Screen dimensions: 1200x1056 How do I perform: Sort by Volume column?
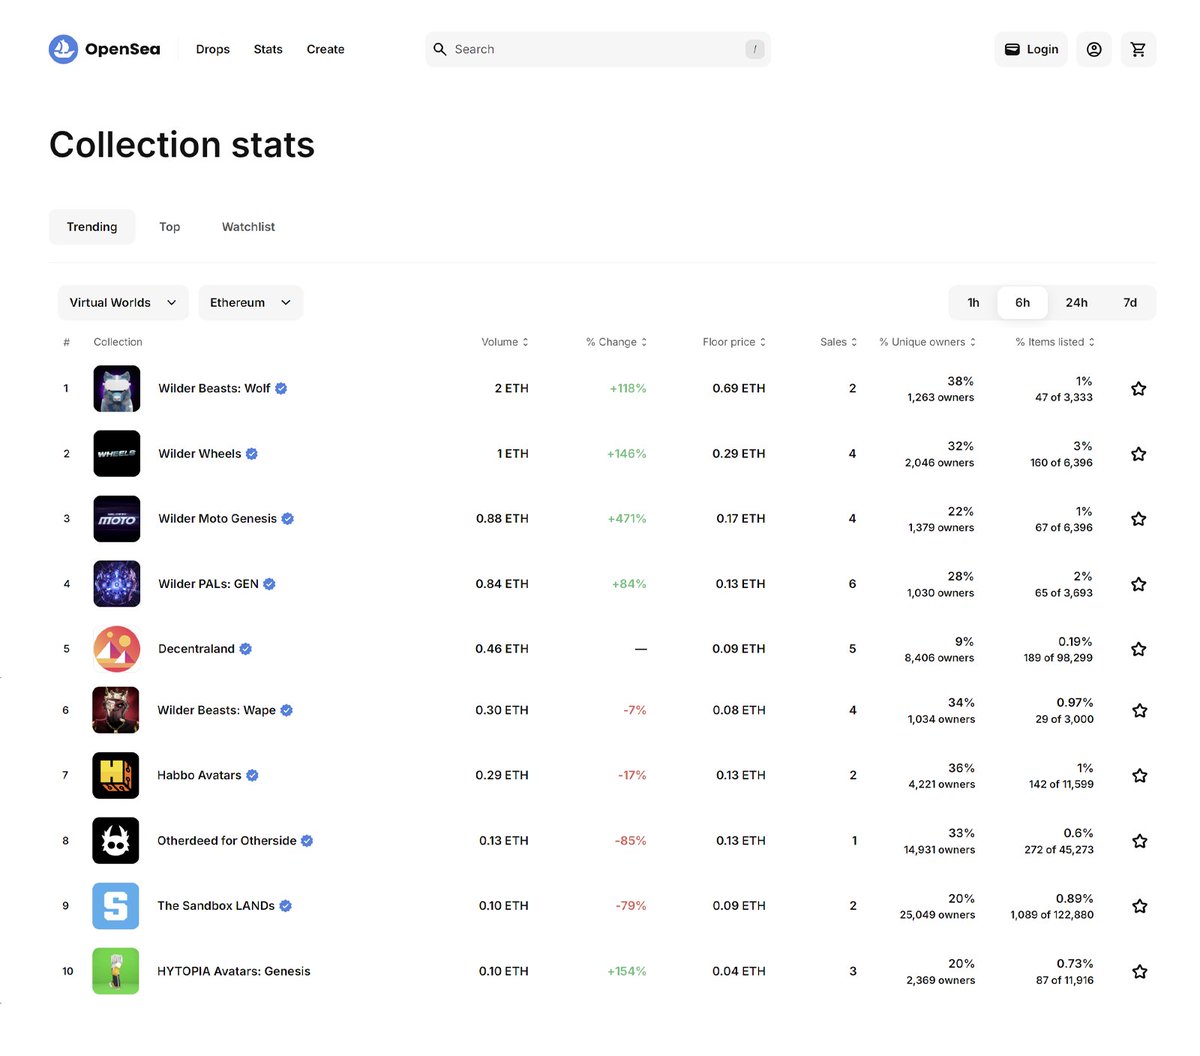point(505,342)
